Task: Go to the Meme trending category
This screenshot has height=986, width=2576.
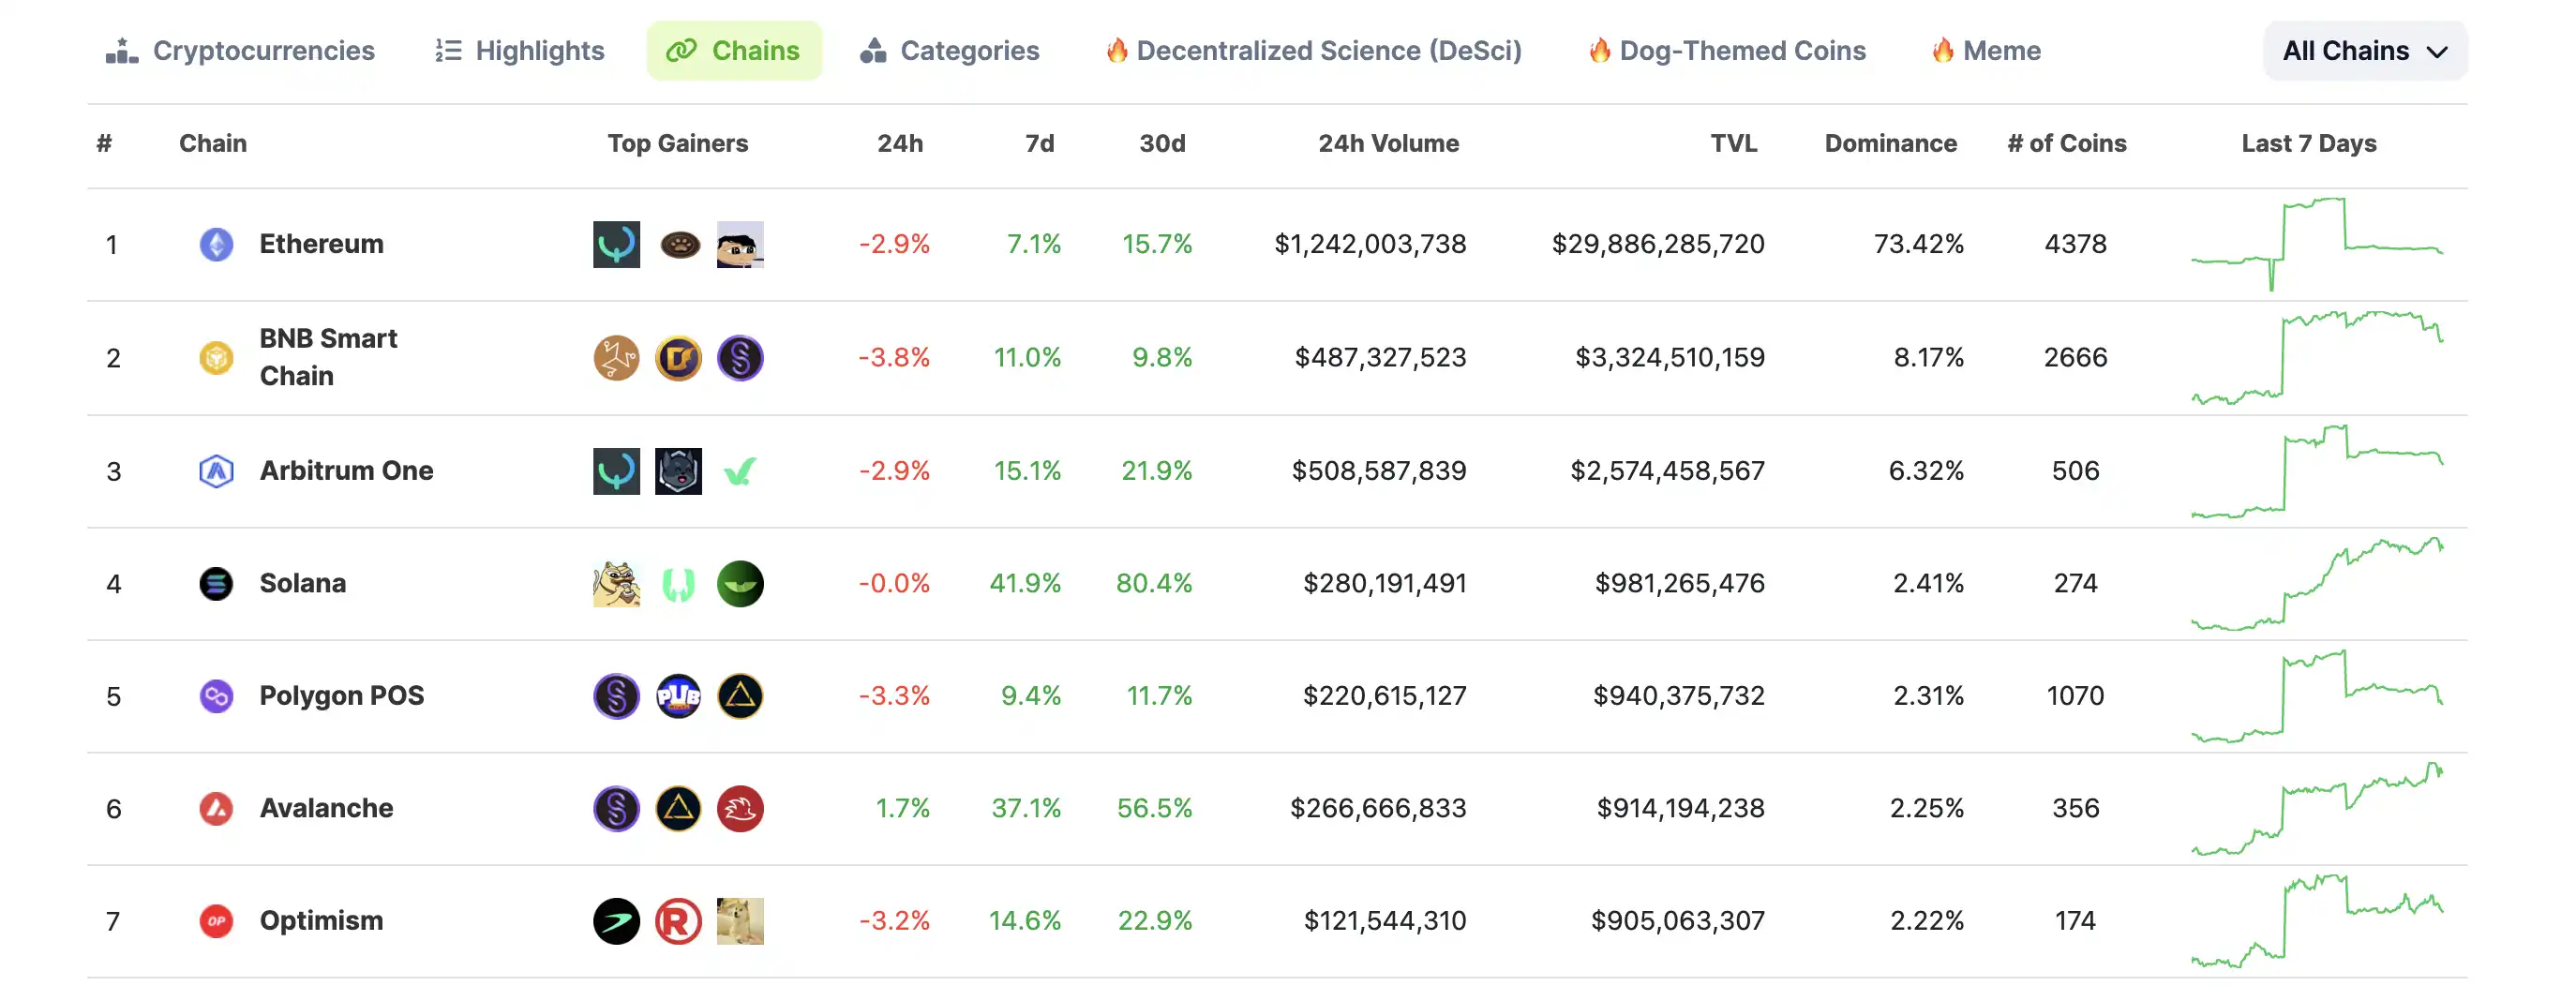Action: pyautogui.click(x=1986, y=51)
